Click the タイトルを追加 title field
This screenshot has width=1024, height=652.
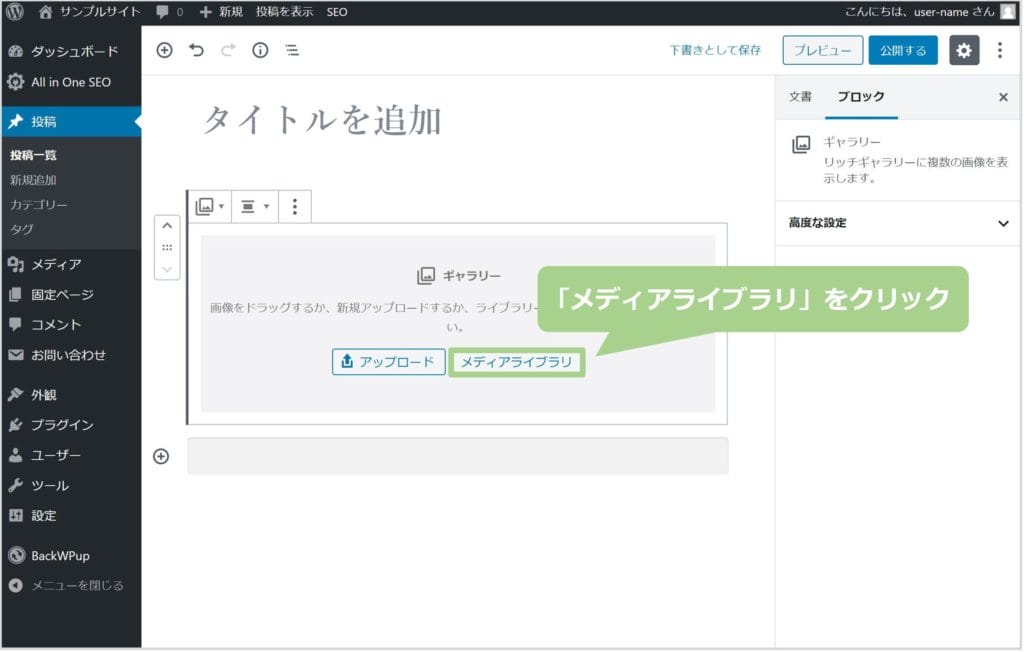pos(322,121)
